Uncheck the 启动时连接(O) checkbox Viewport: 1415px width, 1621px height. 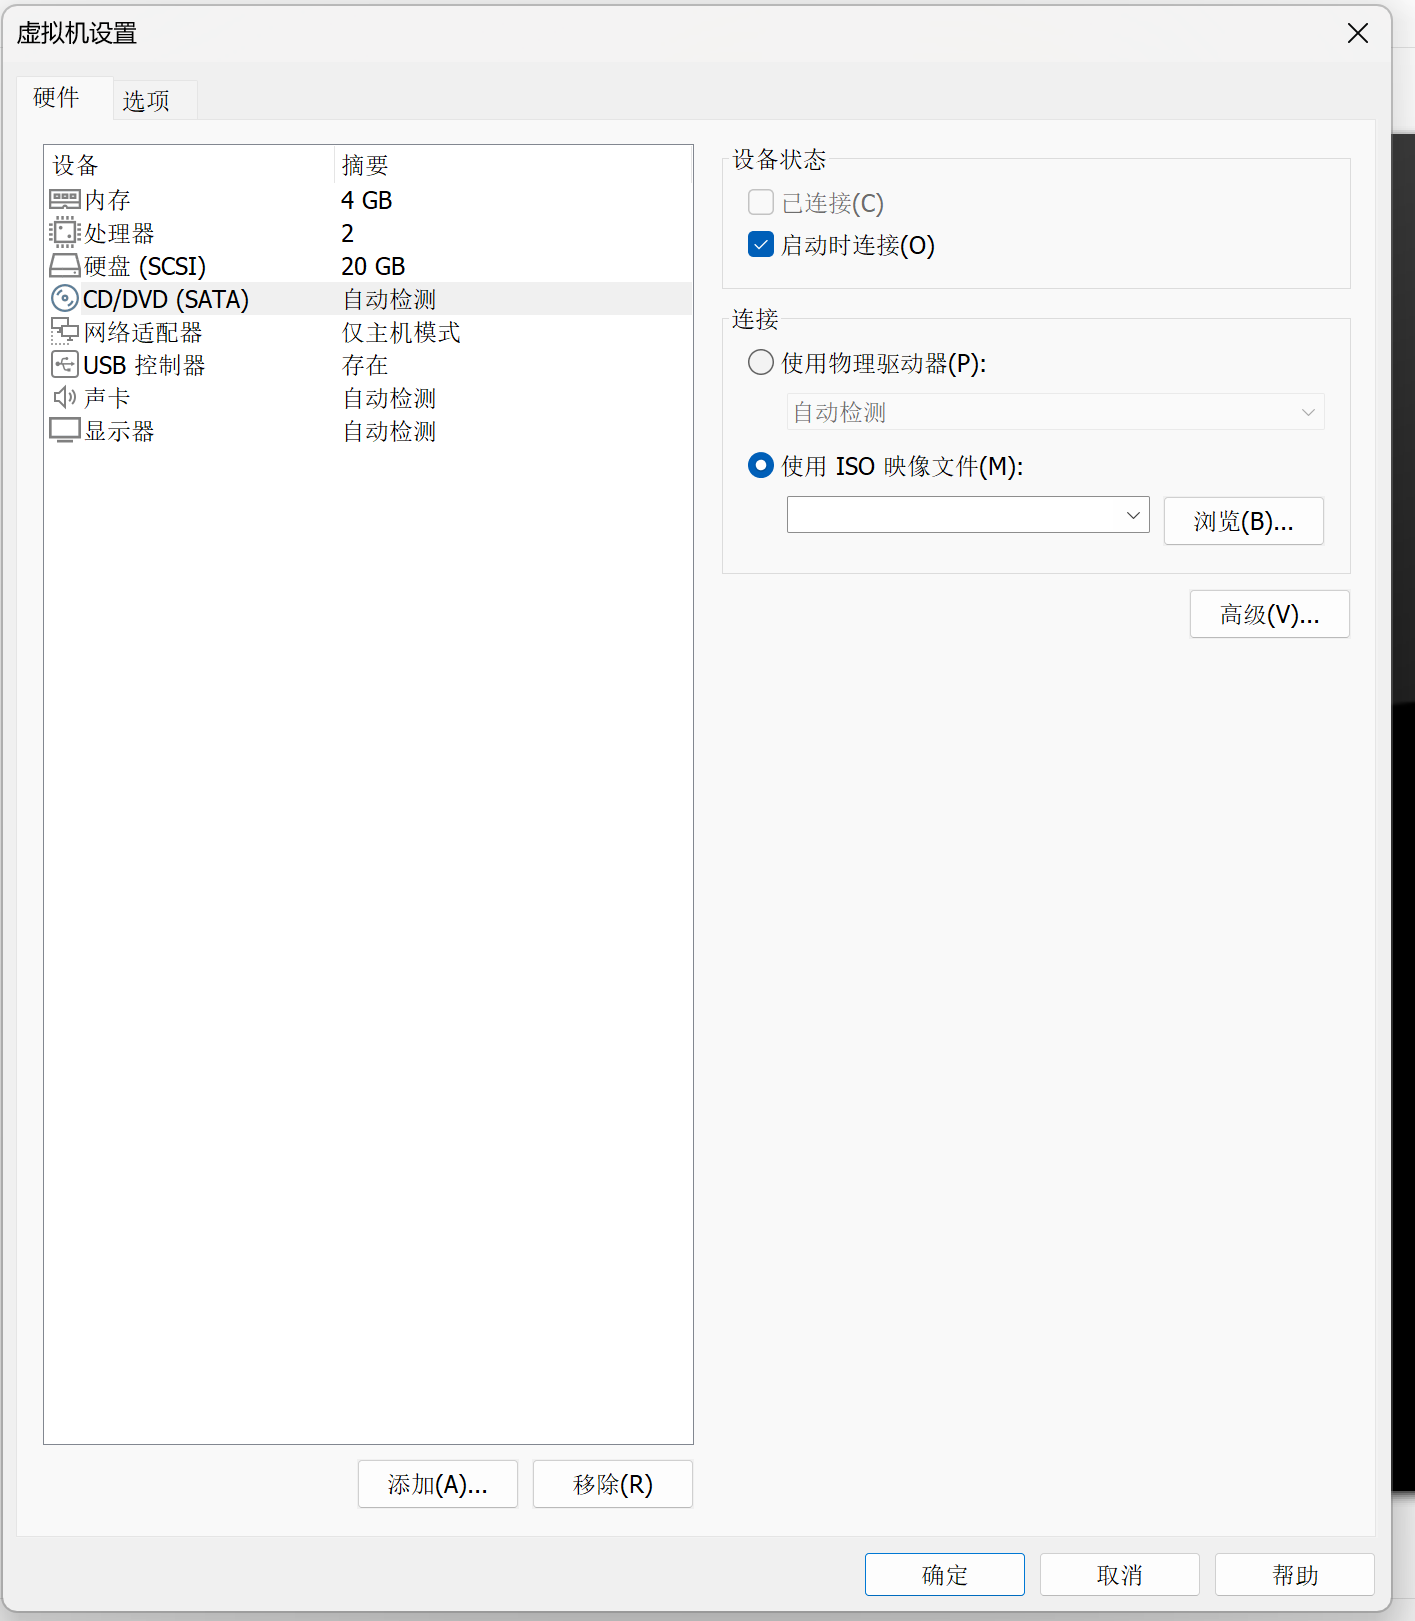(x=761, y=245)
